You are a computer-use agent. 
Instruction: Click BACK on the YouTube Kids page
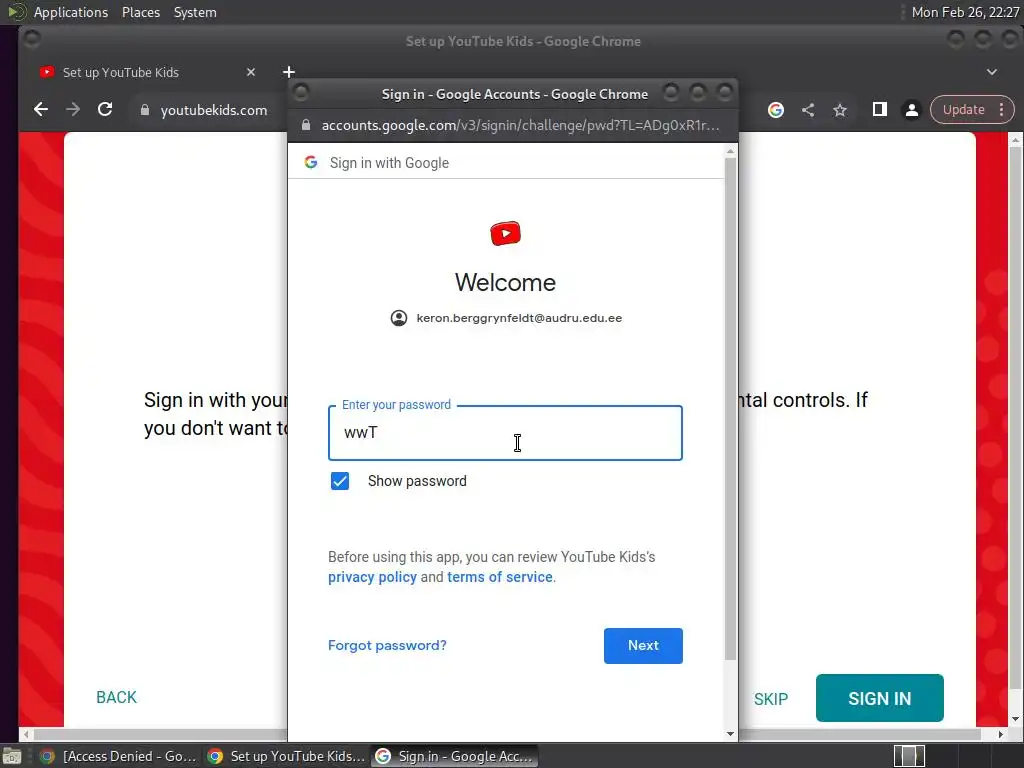pyautogui.click(x=116, y=697)
